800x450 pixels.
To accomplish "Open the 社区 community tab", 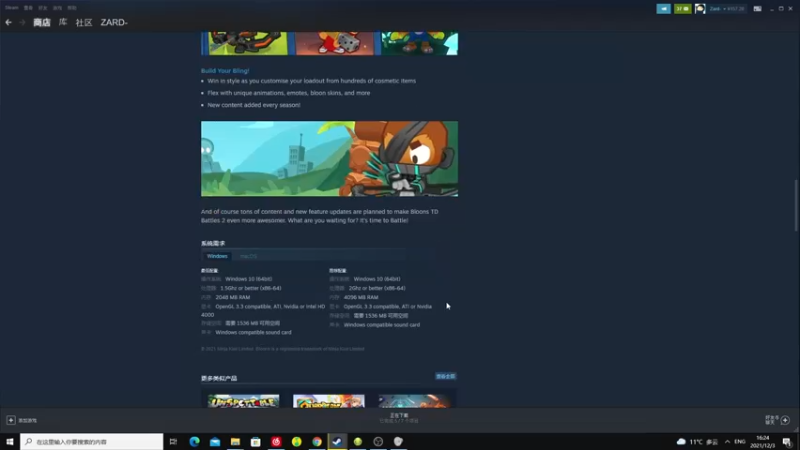I will click(x=84, y=22).
